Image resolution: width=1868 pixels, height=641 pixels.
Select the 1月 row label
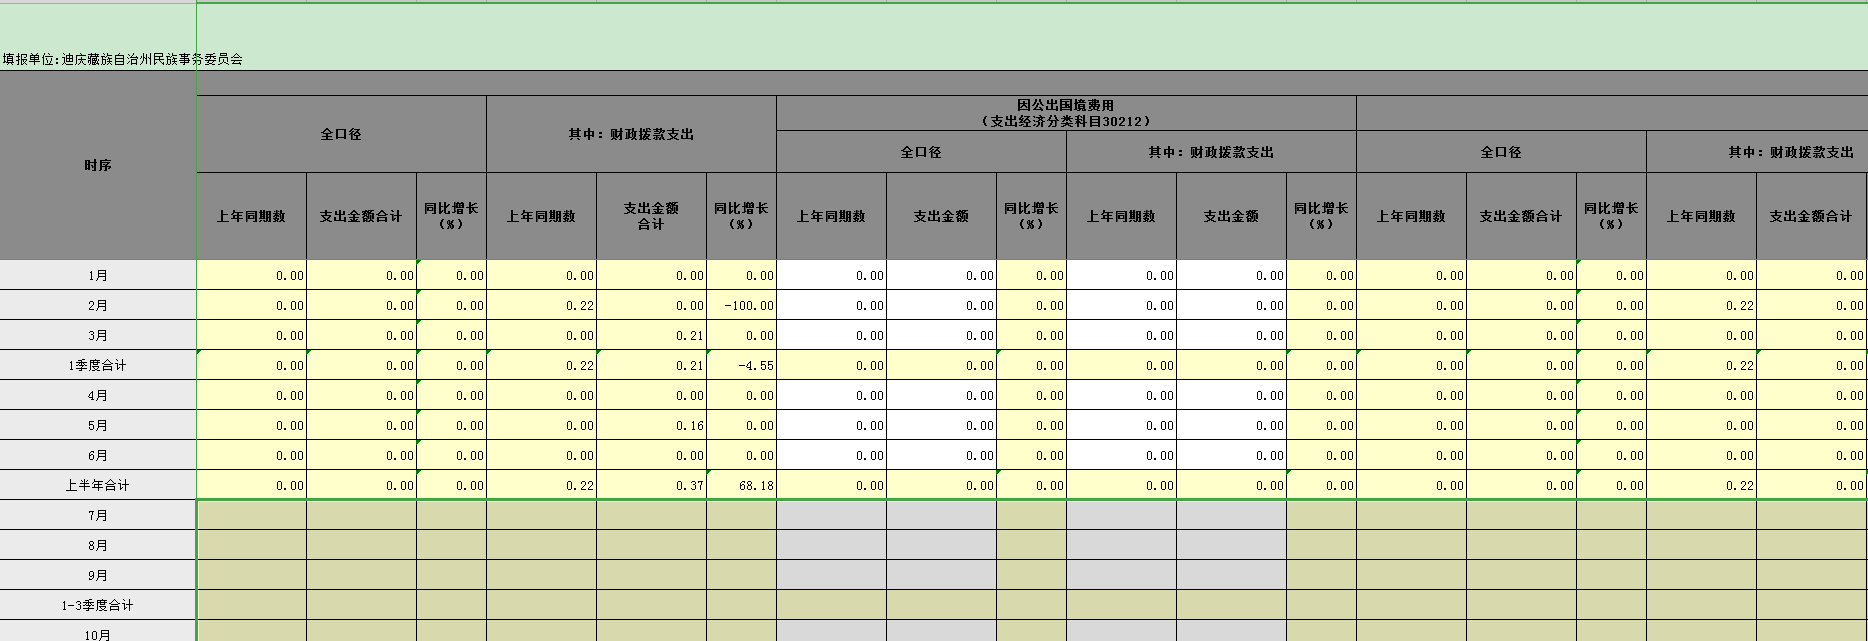click(x=98, y=275)
